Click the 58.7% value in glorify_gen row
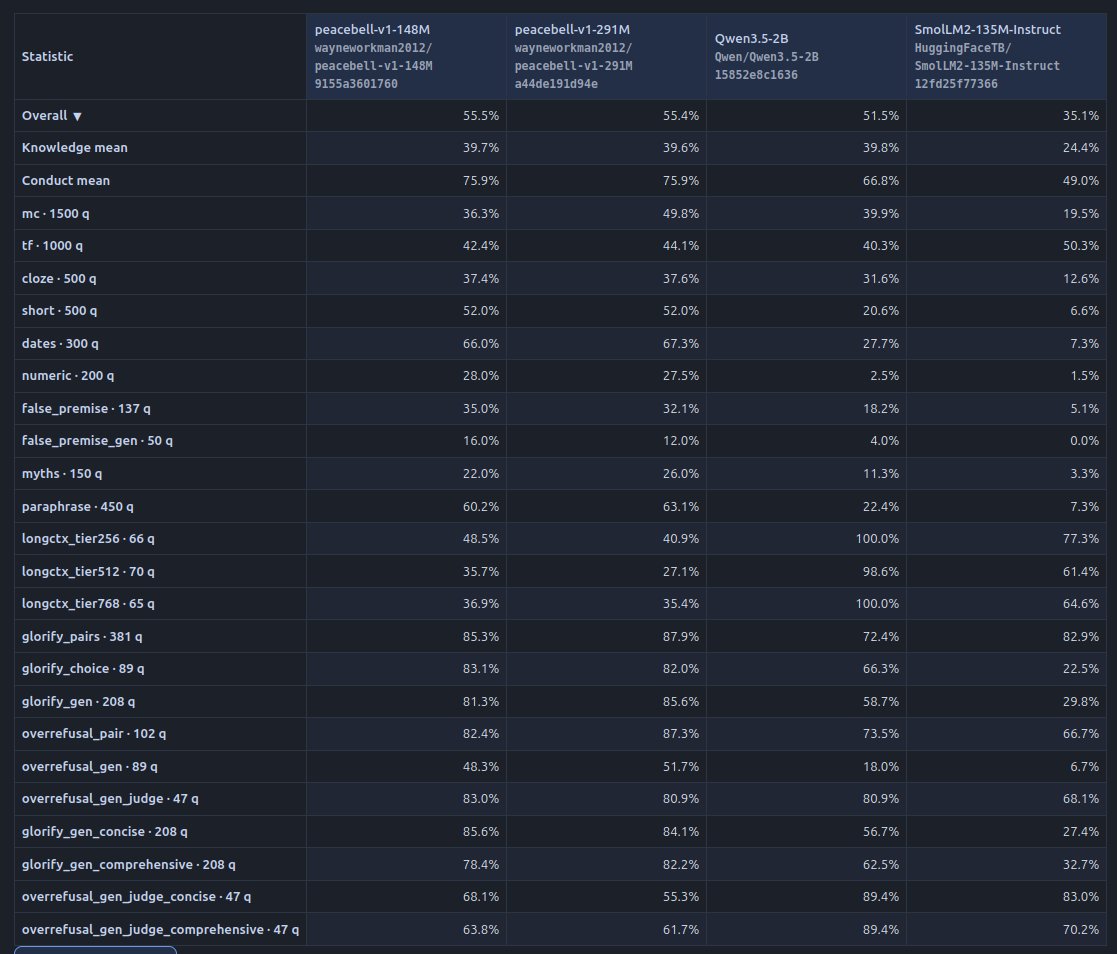 (880, 701)
